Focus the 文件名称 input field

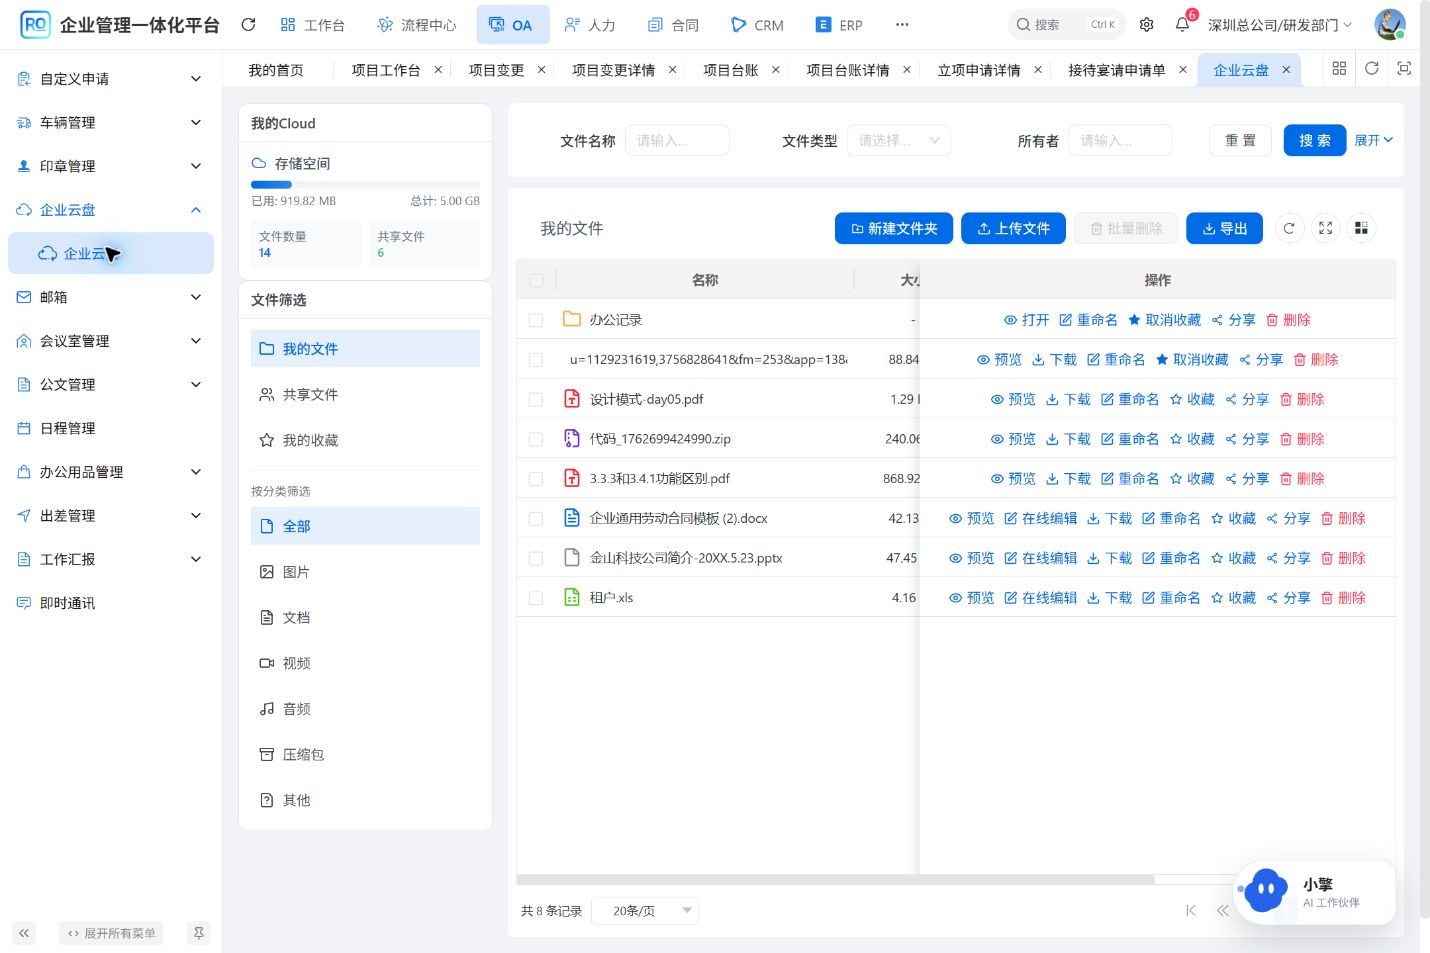click(x=677, y=140)
